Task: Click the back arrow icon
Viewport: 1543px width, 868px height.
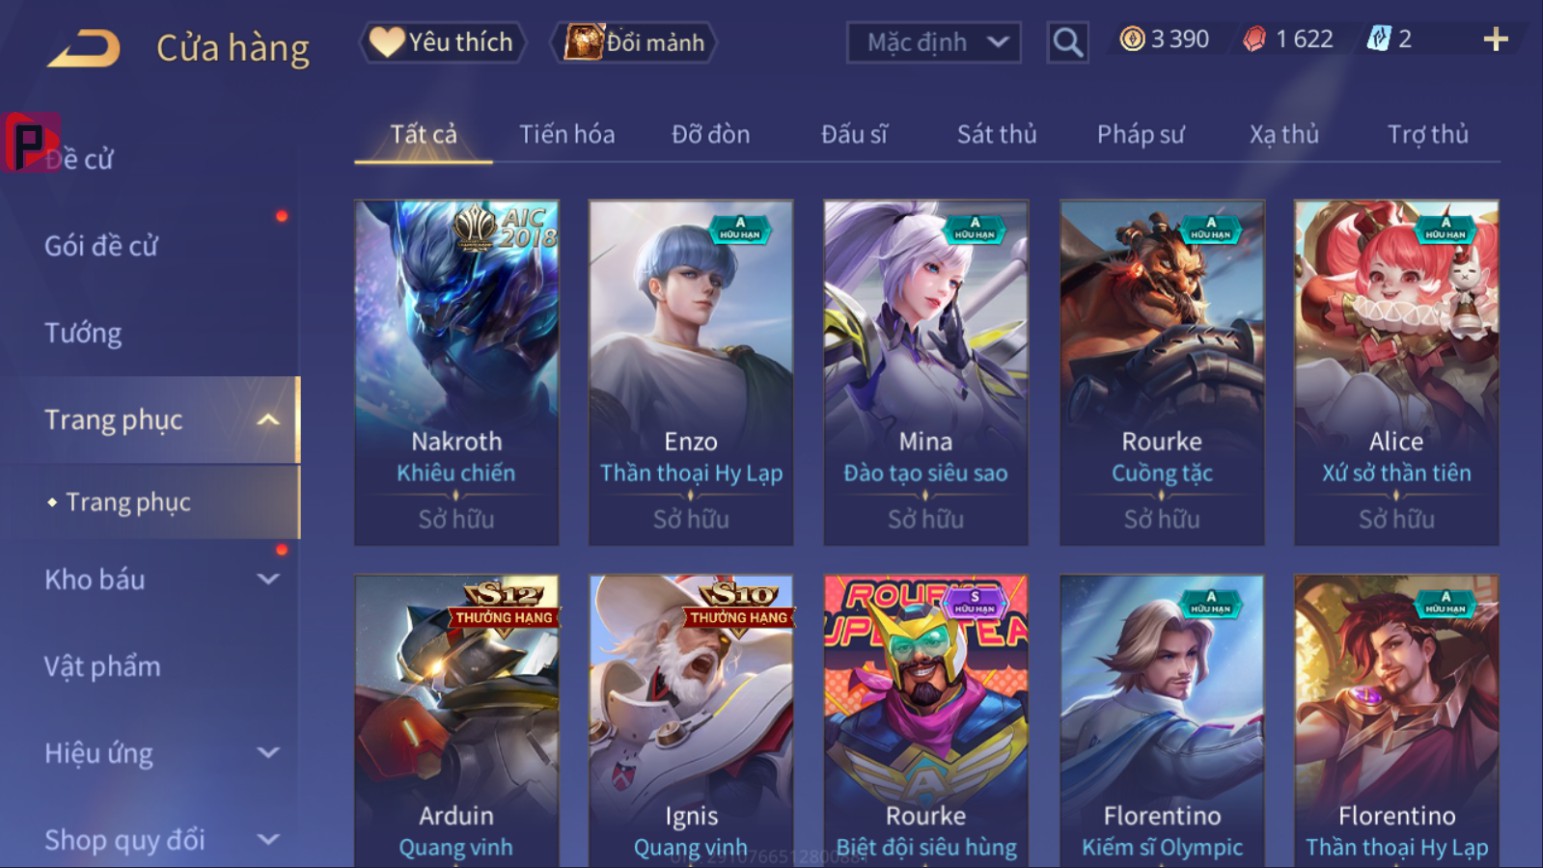Action: [x=84, y=48]
